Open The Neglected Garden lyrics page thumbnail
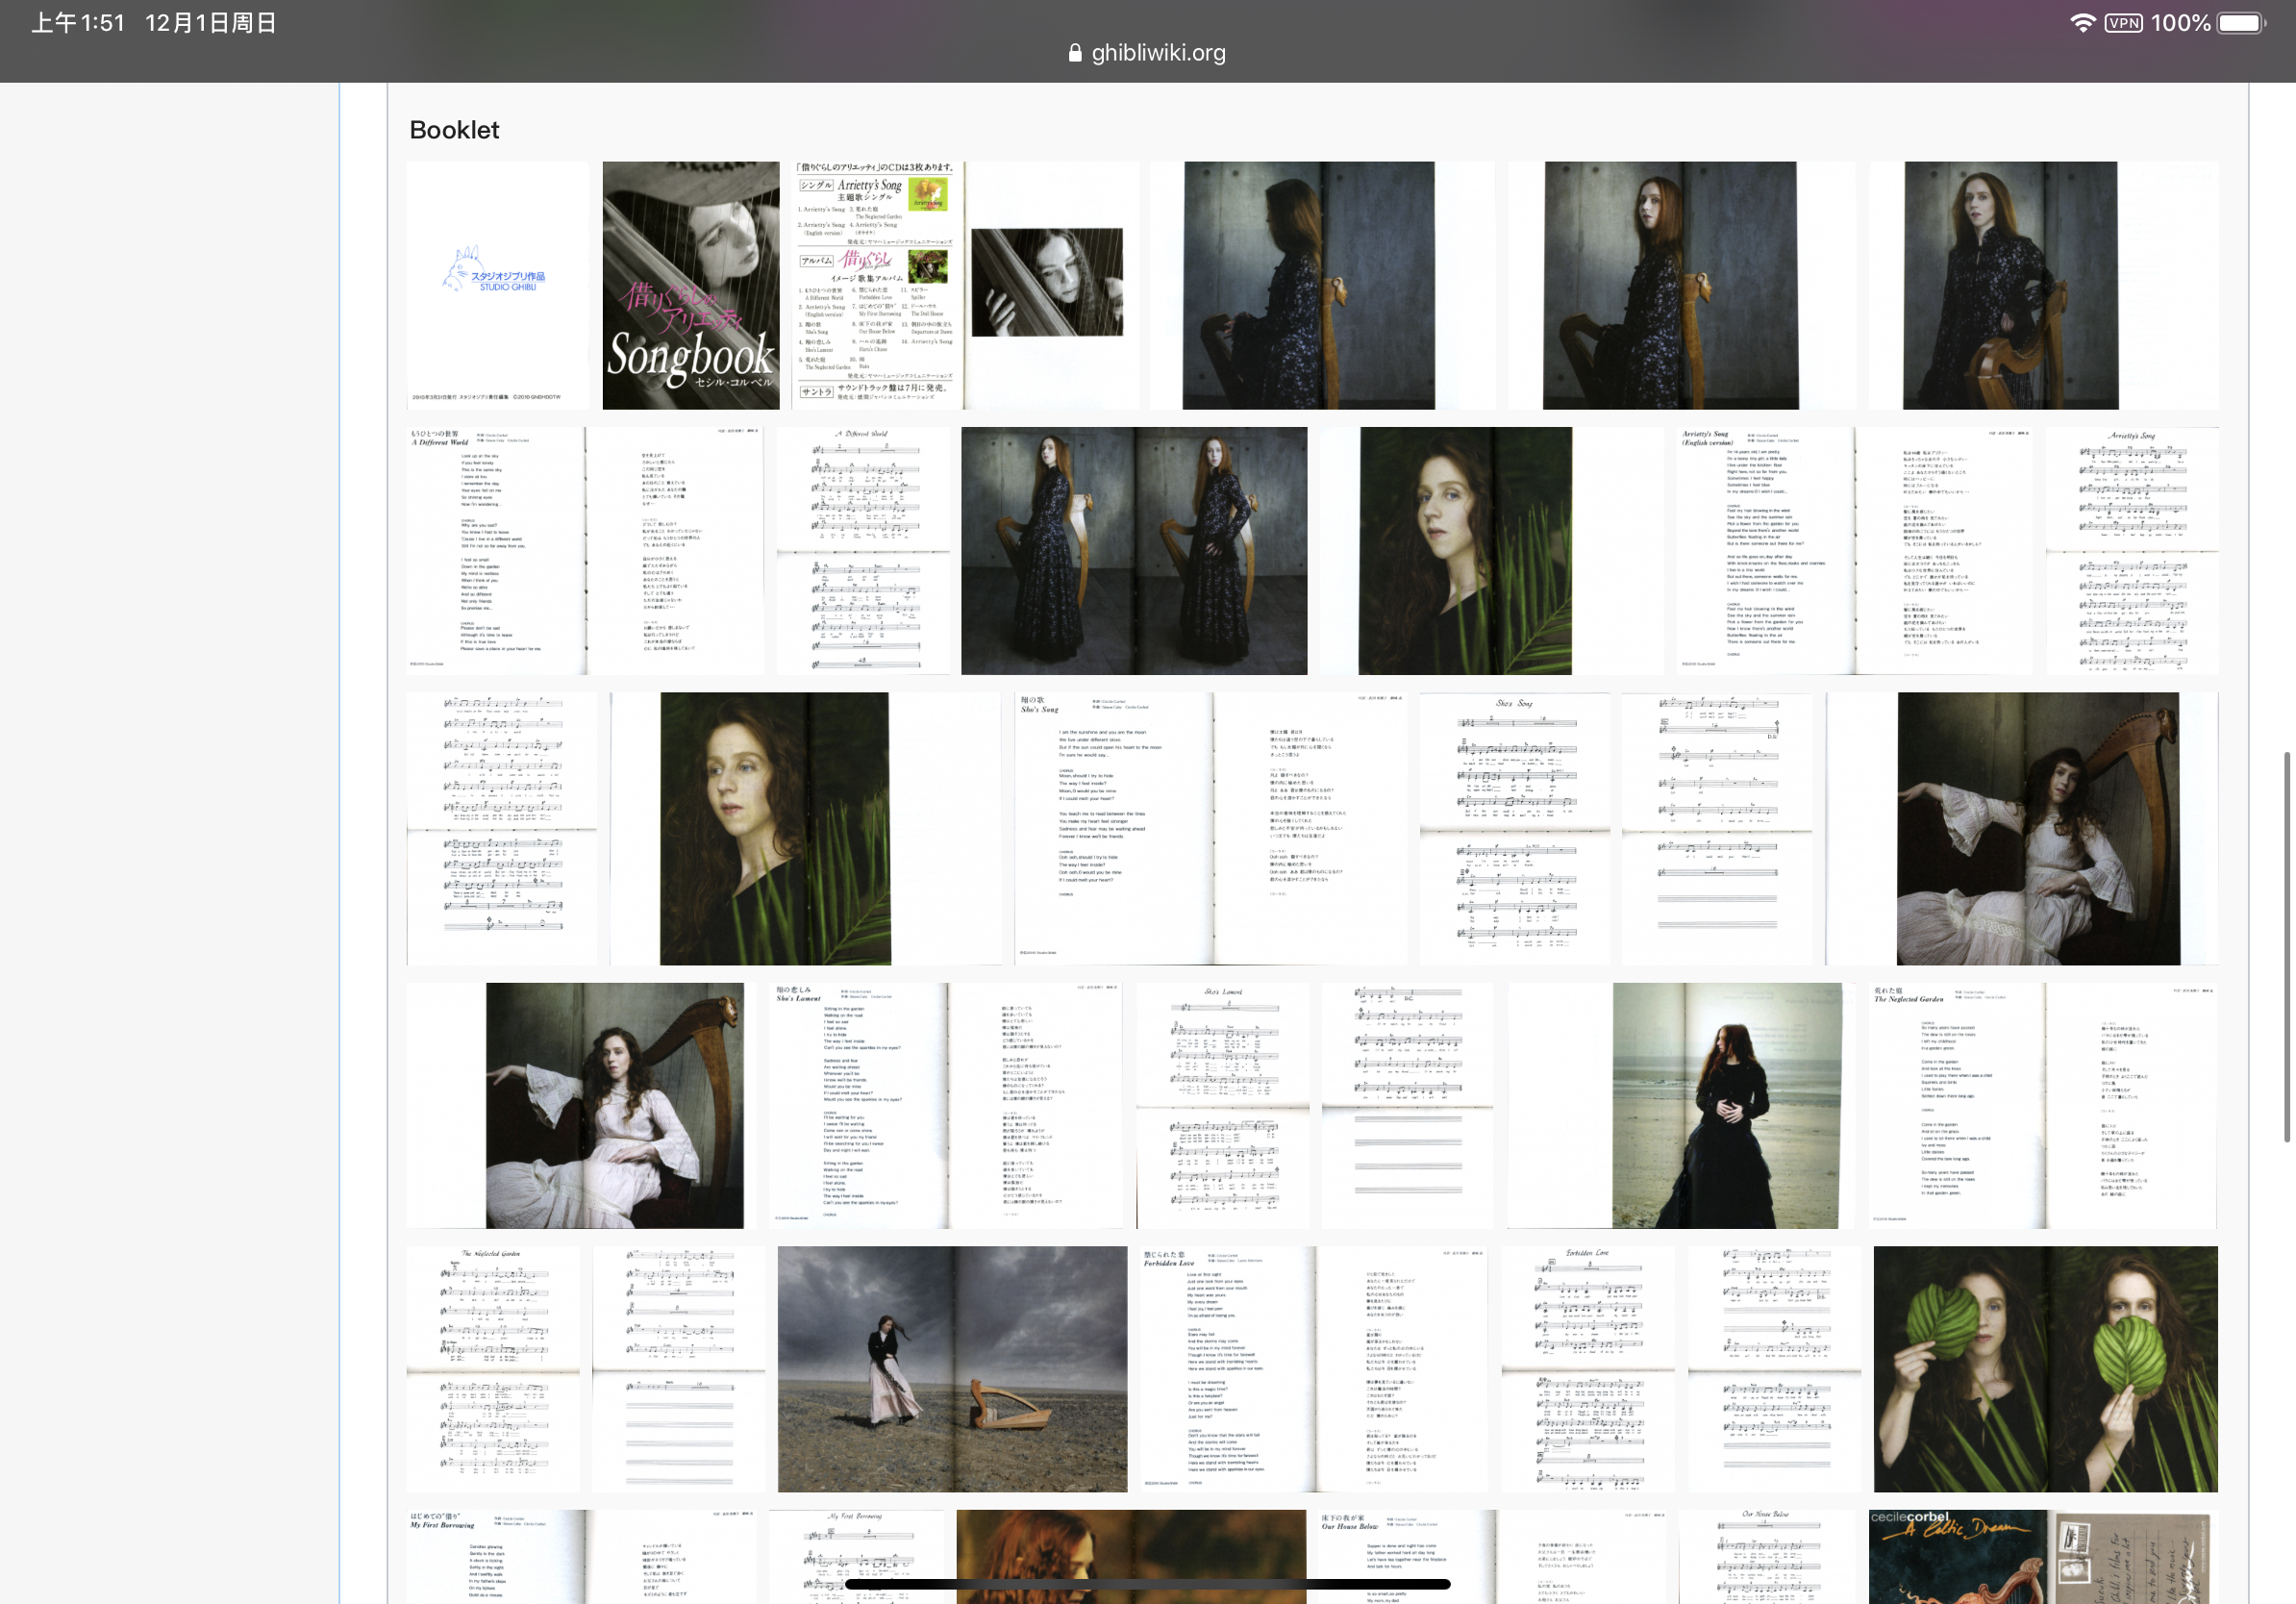 2042,1105
